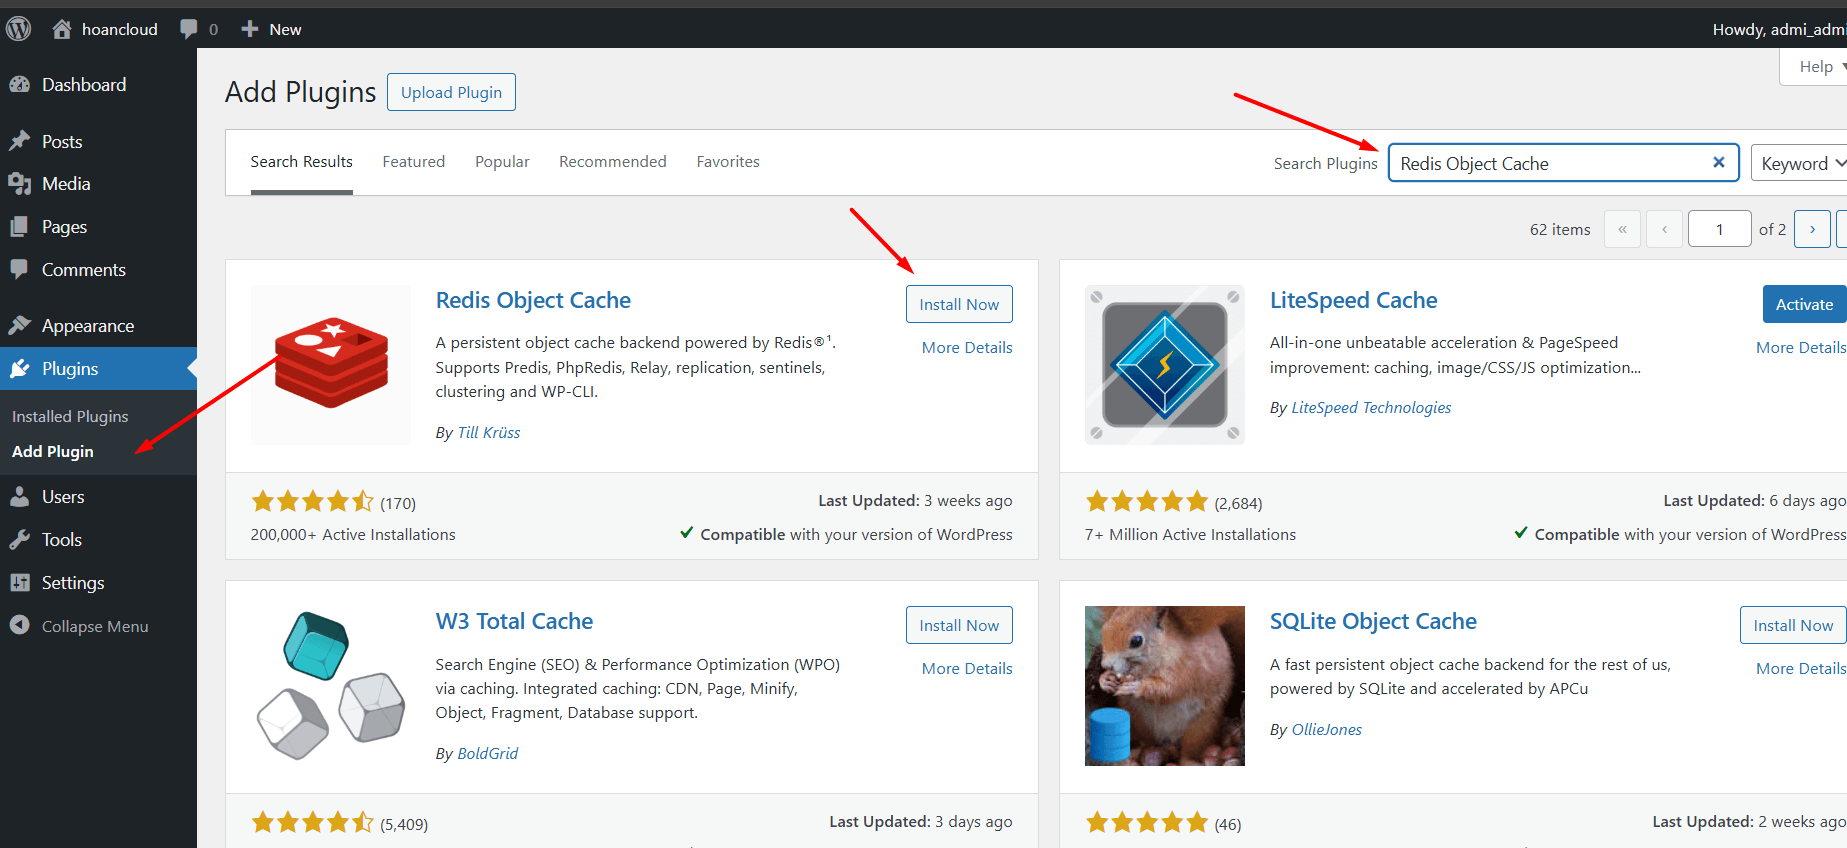This screenshot has width=1847, height=848.
Task: Click the plus New content icon
Action: tap(250, 29)
